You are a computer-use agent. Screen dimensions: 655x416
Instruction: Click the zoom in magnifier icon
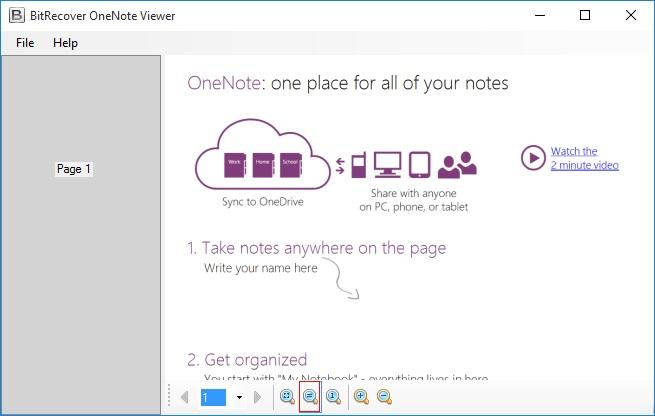pyautogui.click(x=361, y=396)
